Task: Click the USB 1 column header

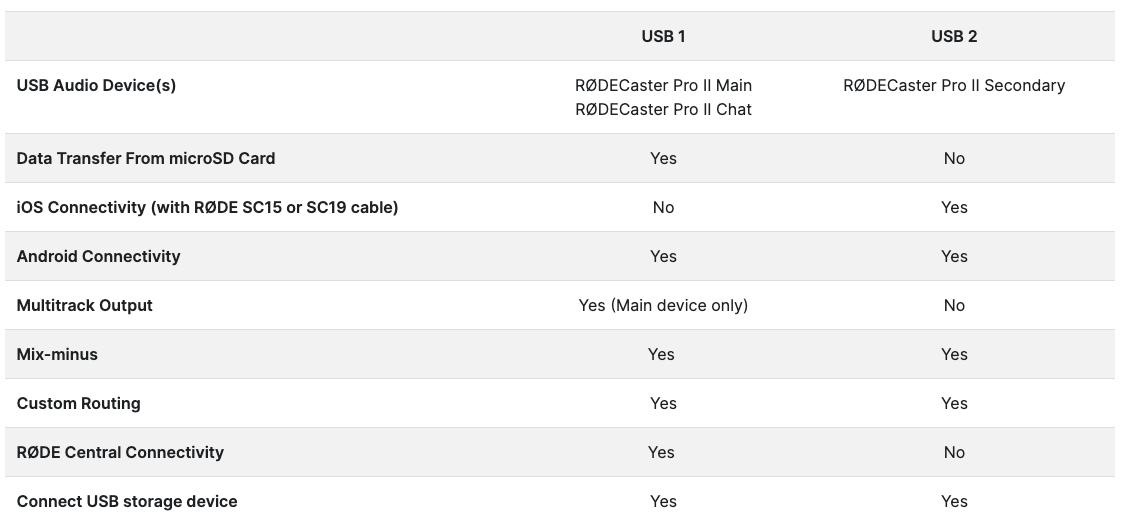Action: [x=663, y=37]
